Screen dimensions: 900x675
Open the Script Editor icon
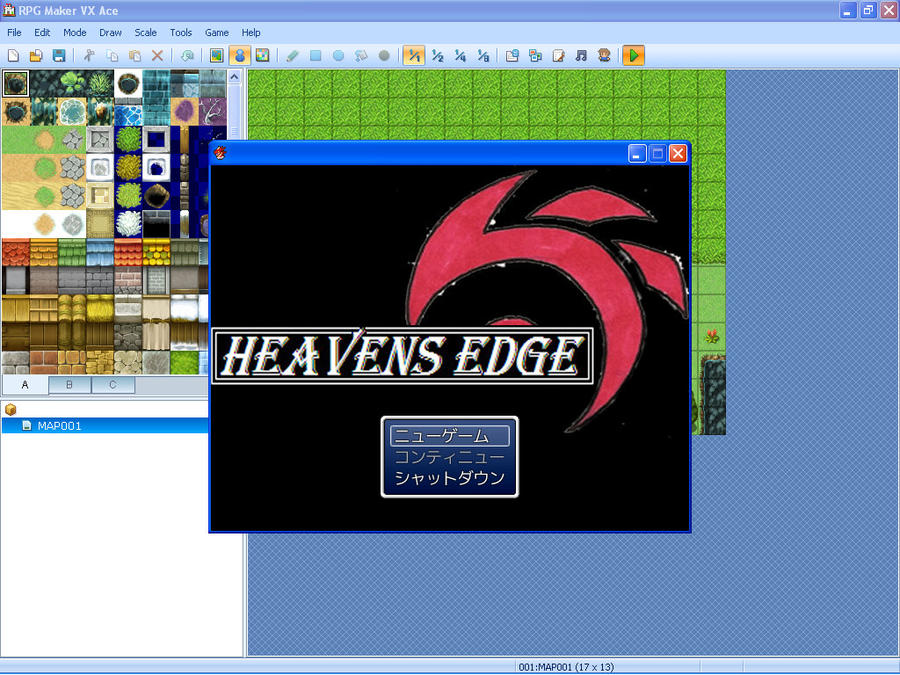(560, 55)
